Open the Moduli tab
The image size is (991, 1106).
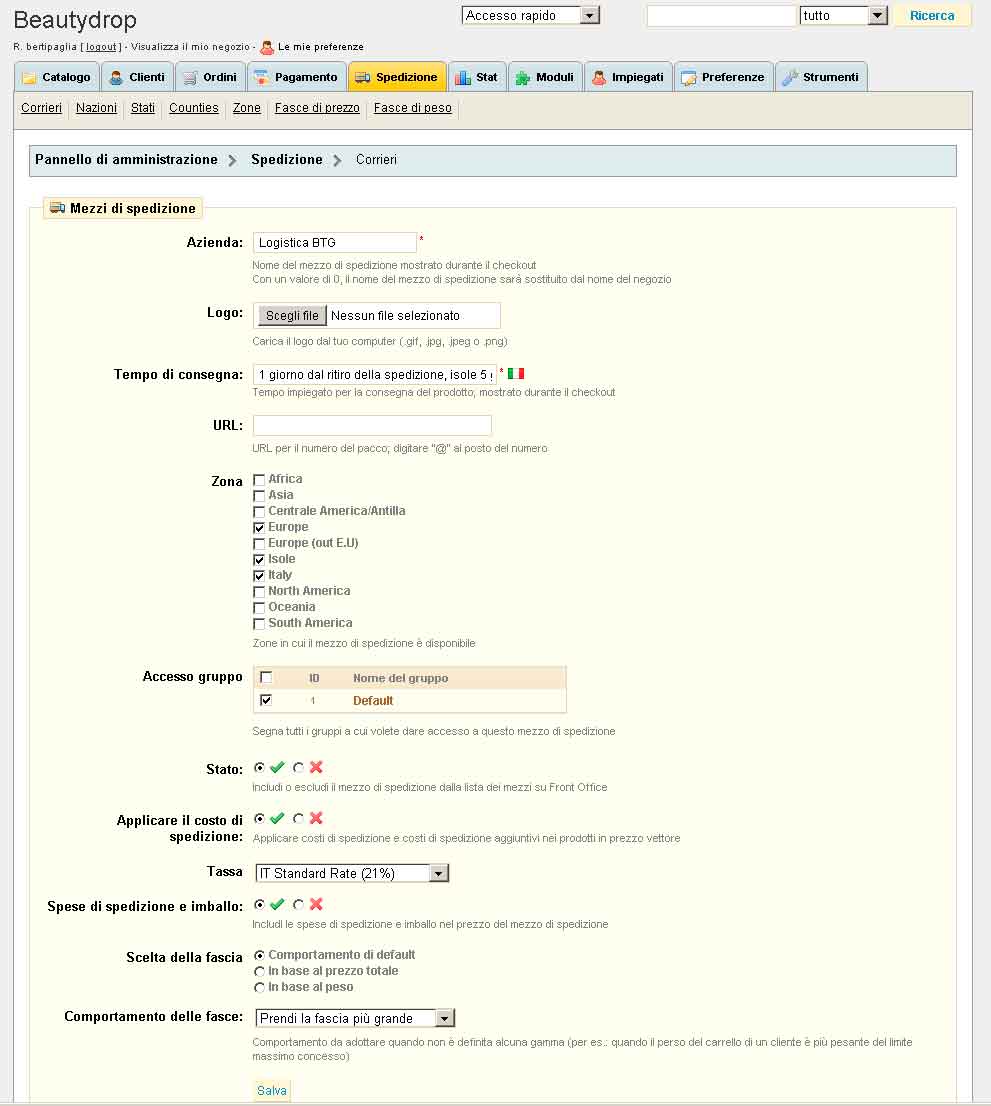(545, 77)
